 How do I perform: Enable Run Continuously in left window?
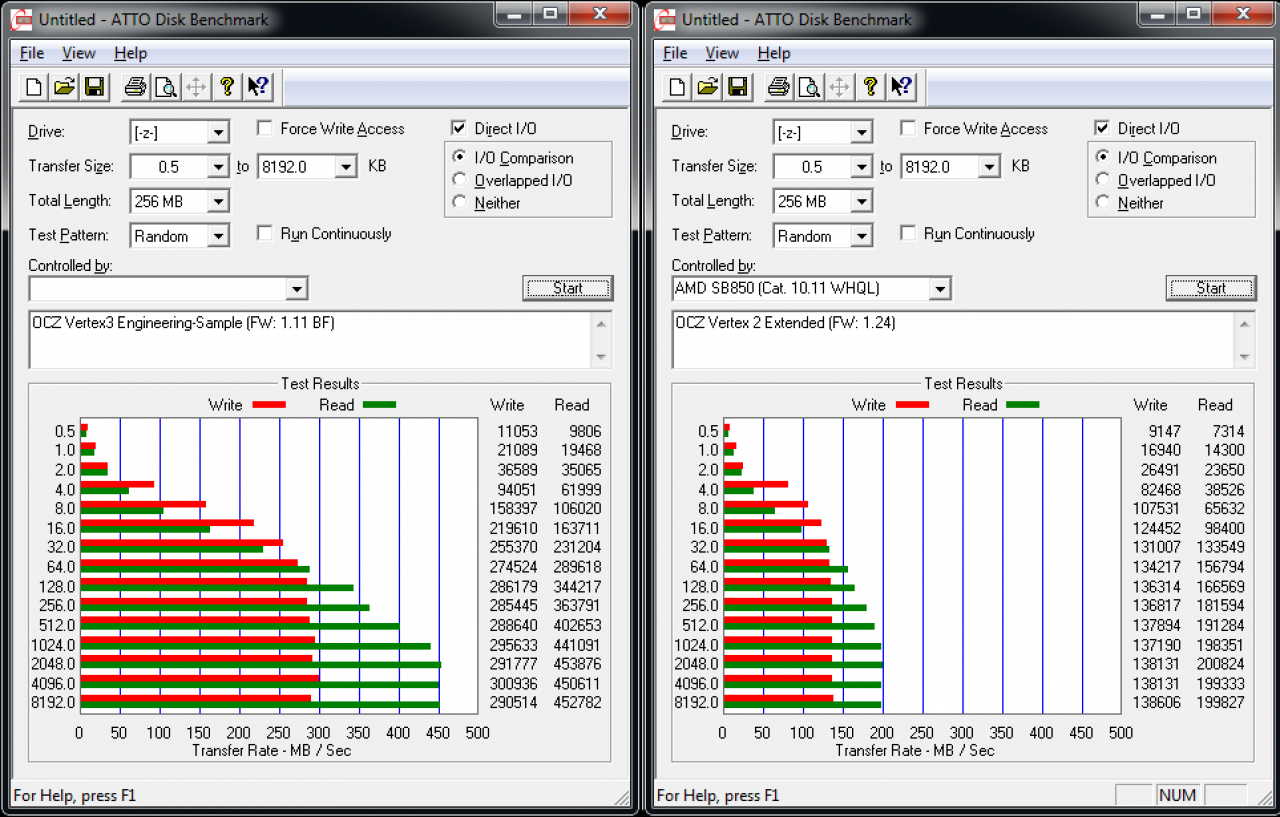click(x=265, y=233)
